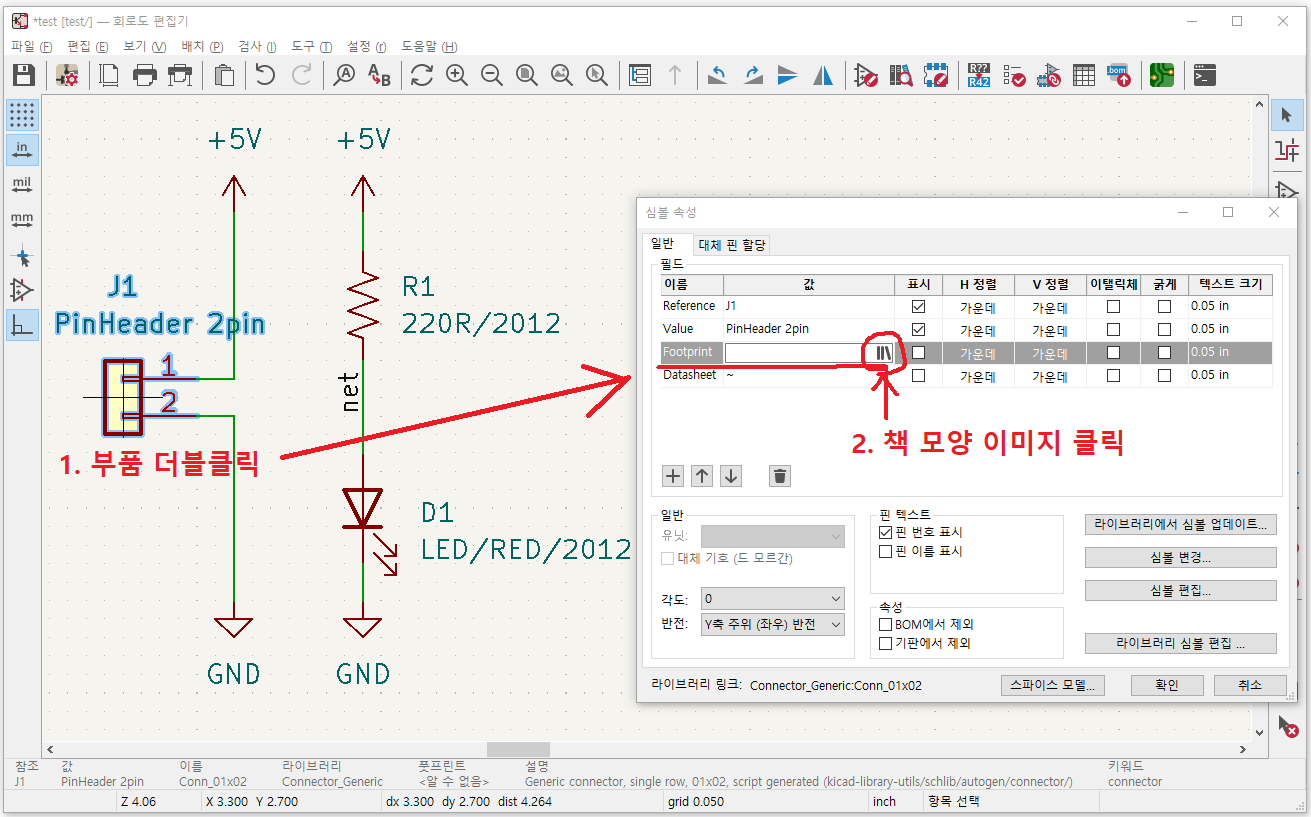Open the Footprint Editor icon
Image resolution: width=1311 pixels, height=817 pixels.
coord(936,75)
